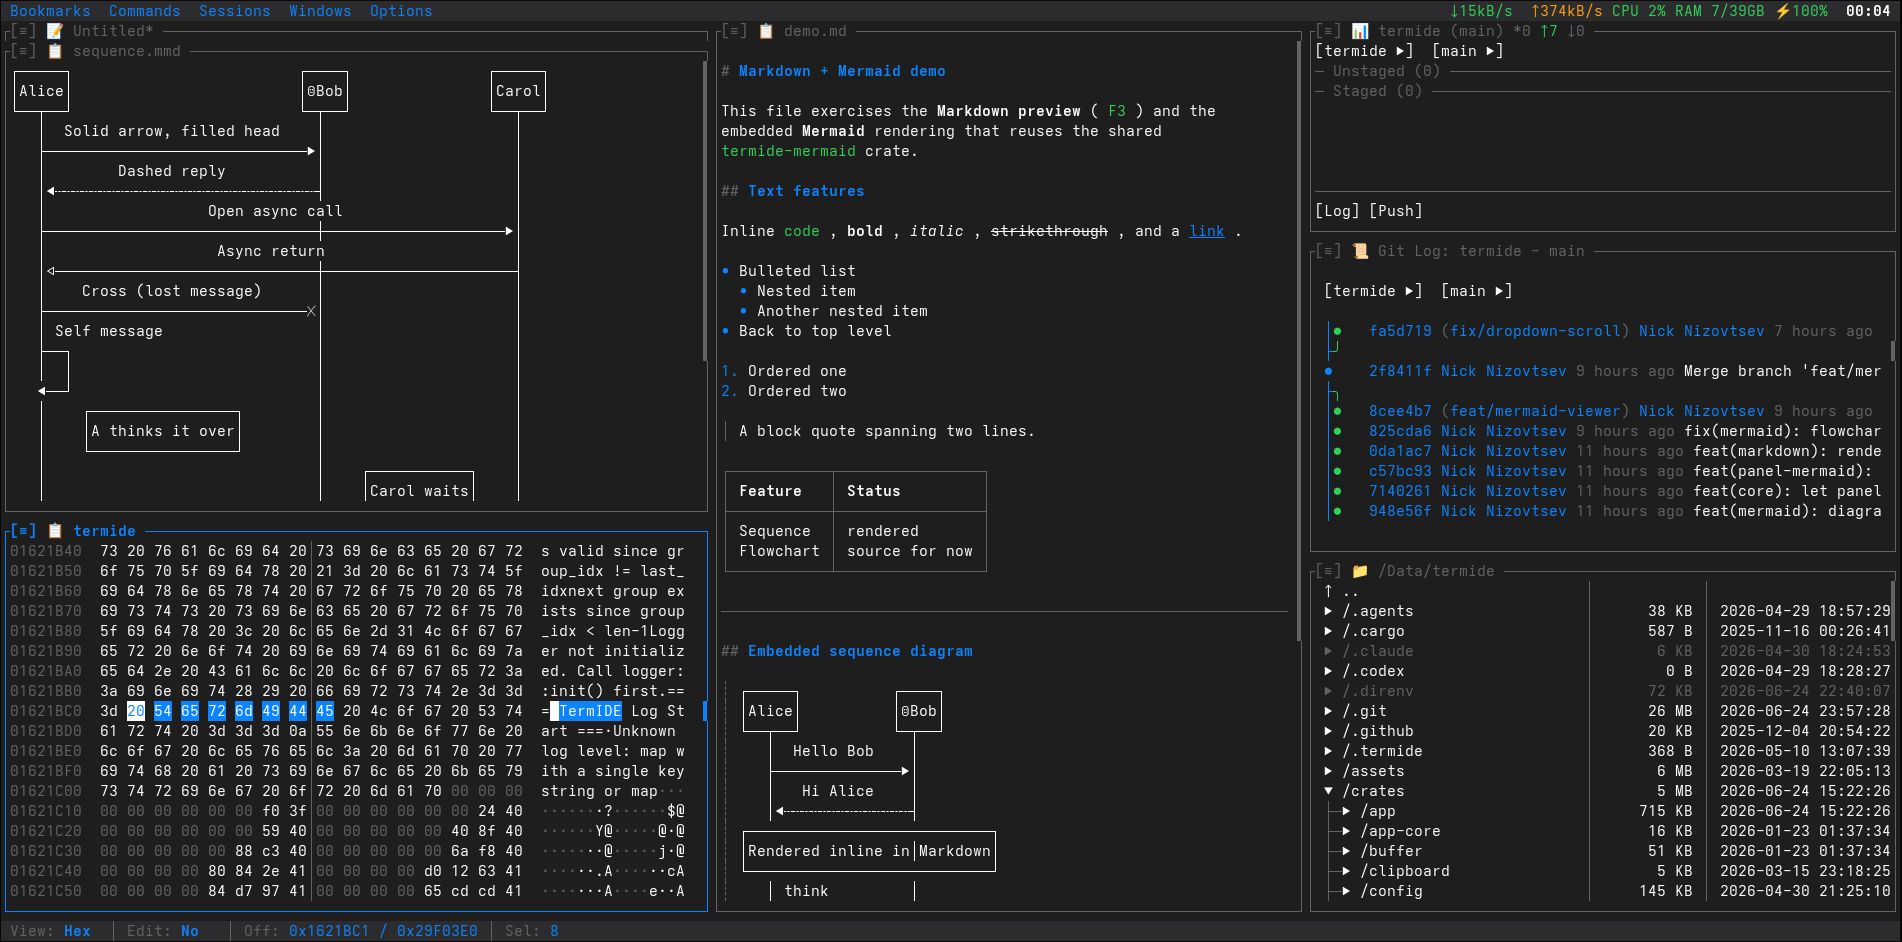Expand the /.git folder
Screen dimensions: 1902x942
coord(1328,711)
